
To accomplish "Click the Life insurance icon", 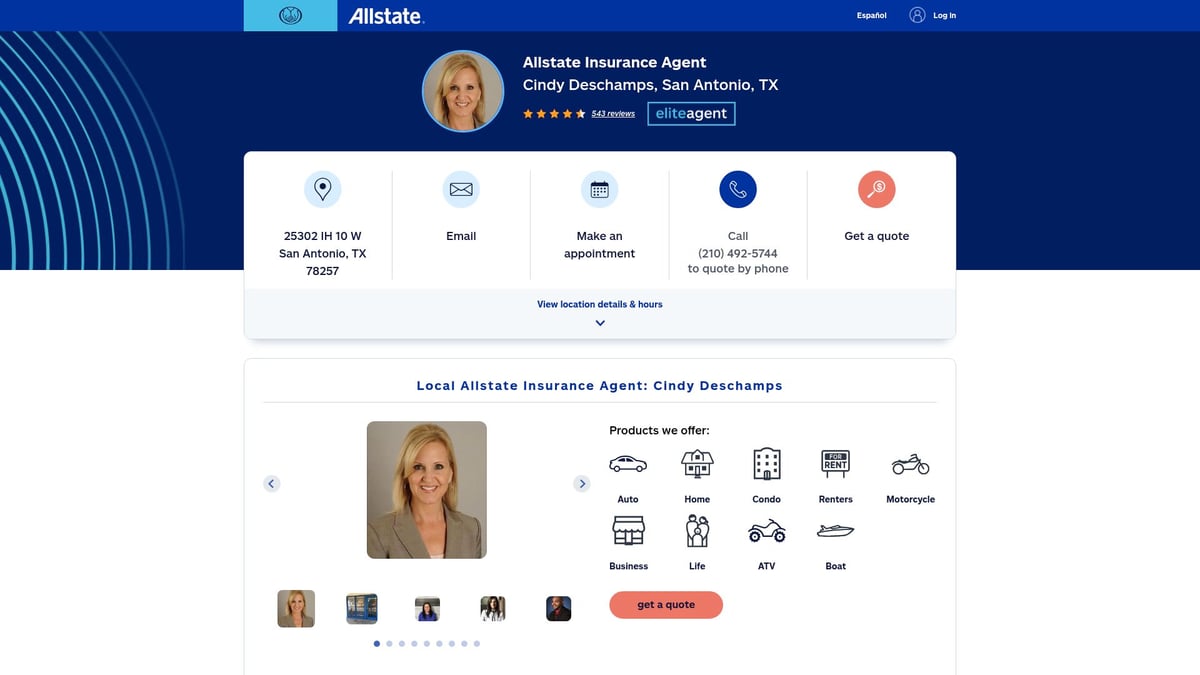I will [x=696, y=530].
